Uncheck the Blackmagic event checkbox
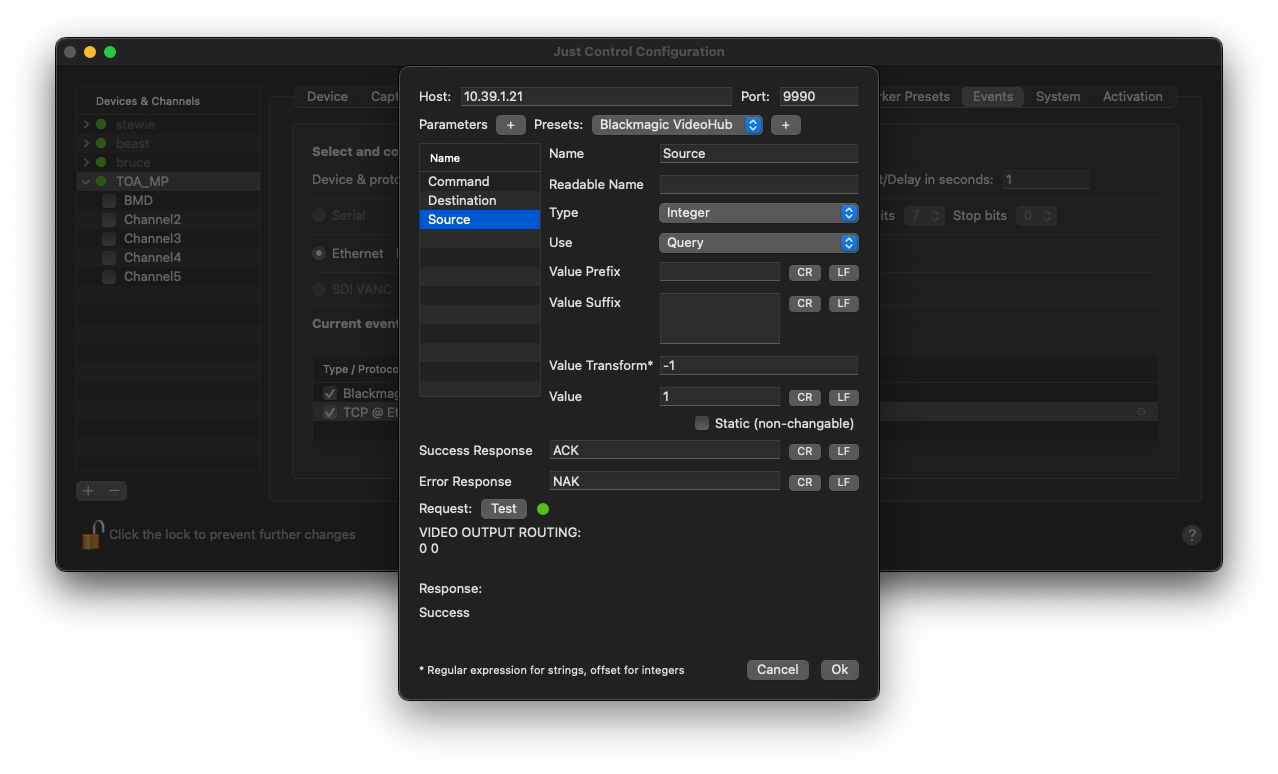Screen dimensions: 1278x774 330,394
